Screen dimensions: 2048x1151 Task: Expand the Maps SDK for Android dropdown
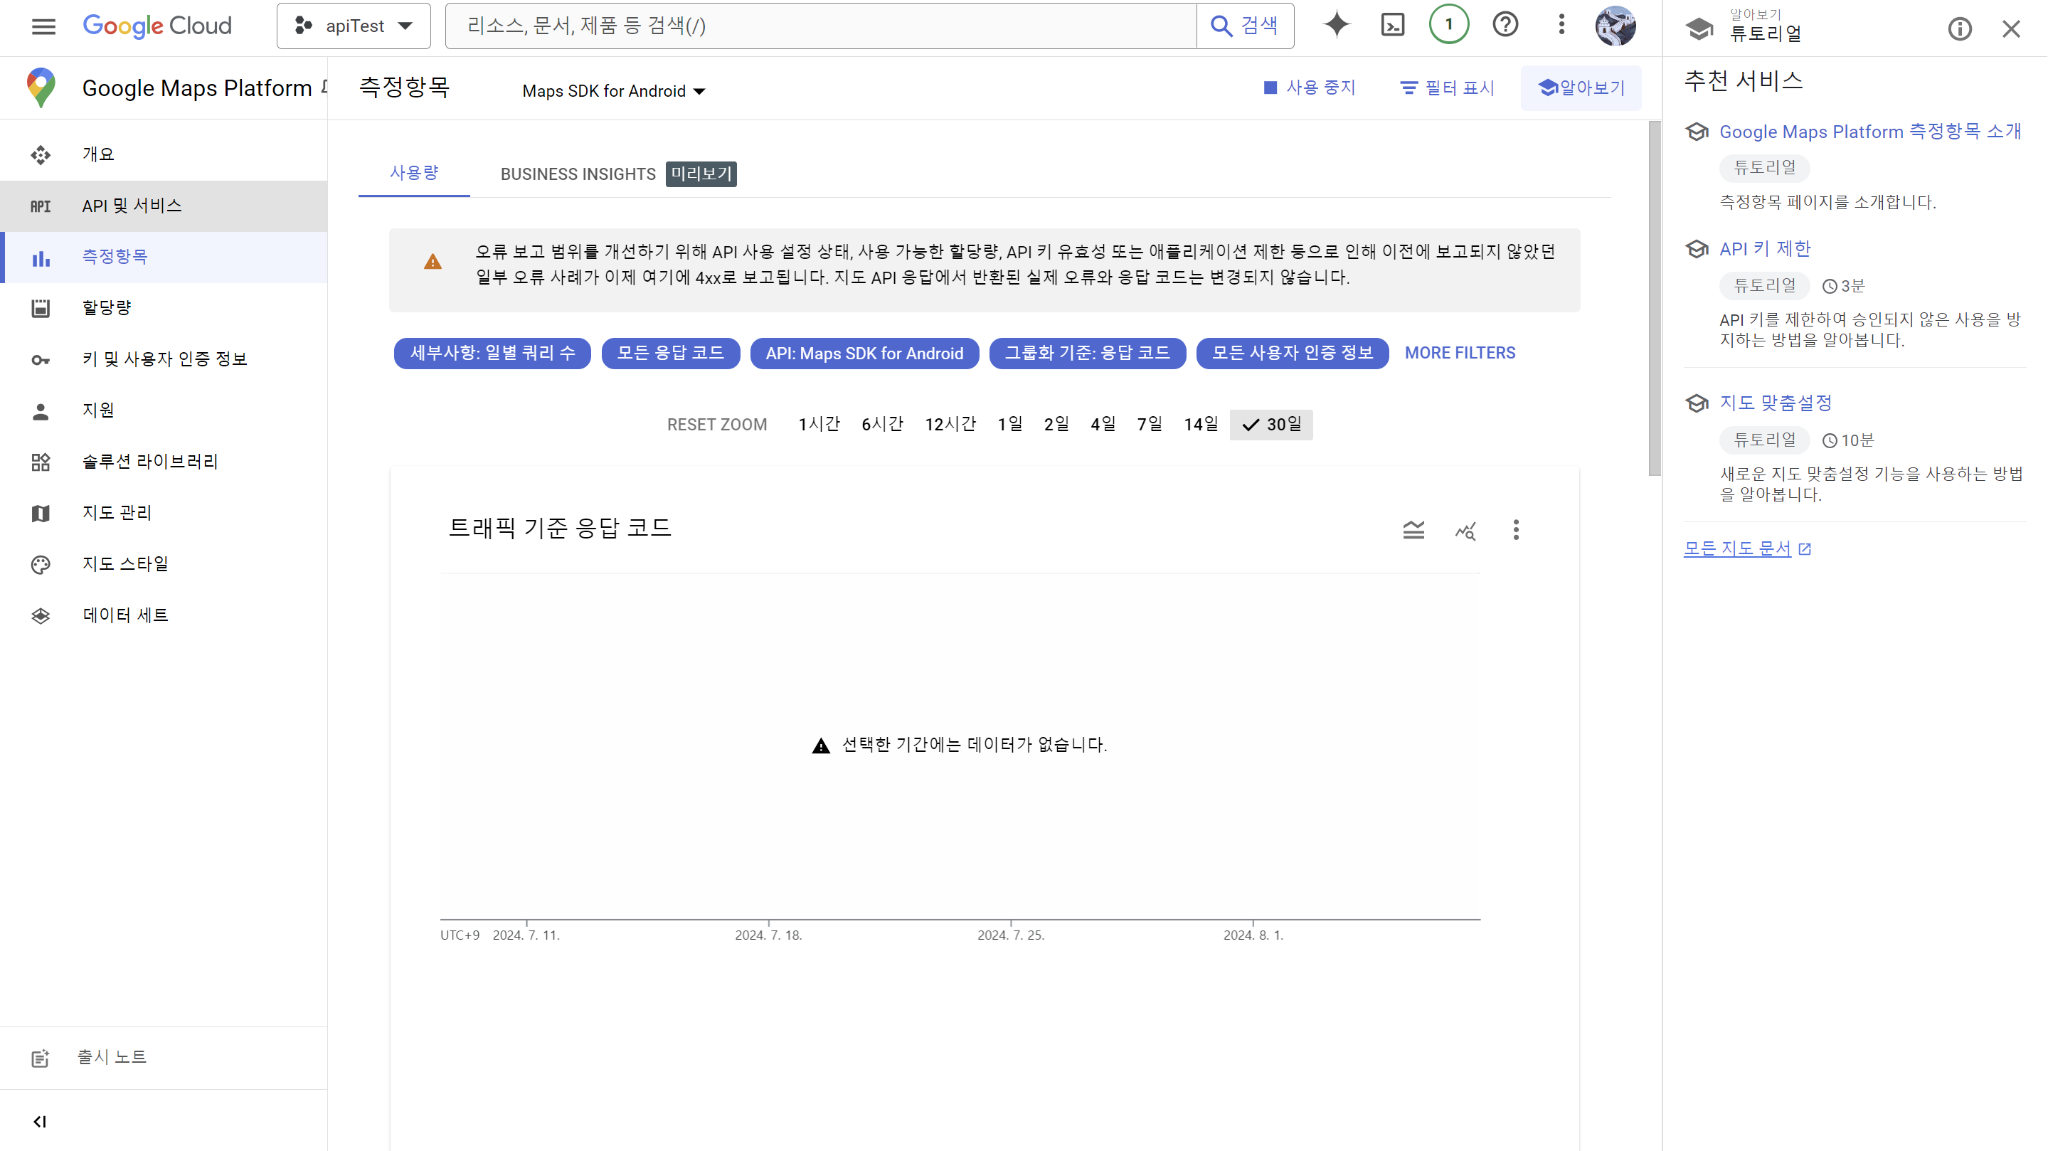coord(614,91)
